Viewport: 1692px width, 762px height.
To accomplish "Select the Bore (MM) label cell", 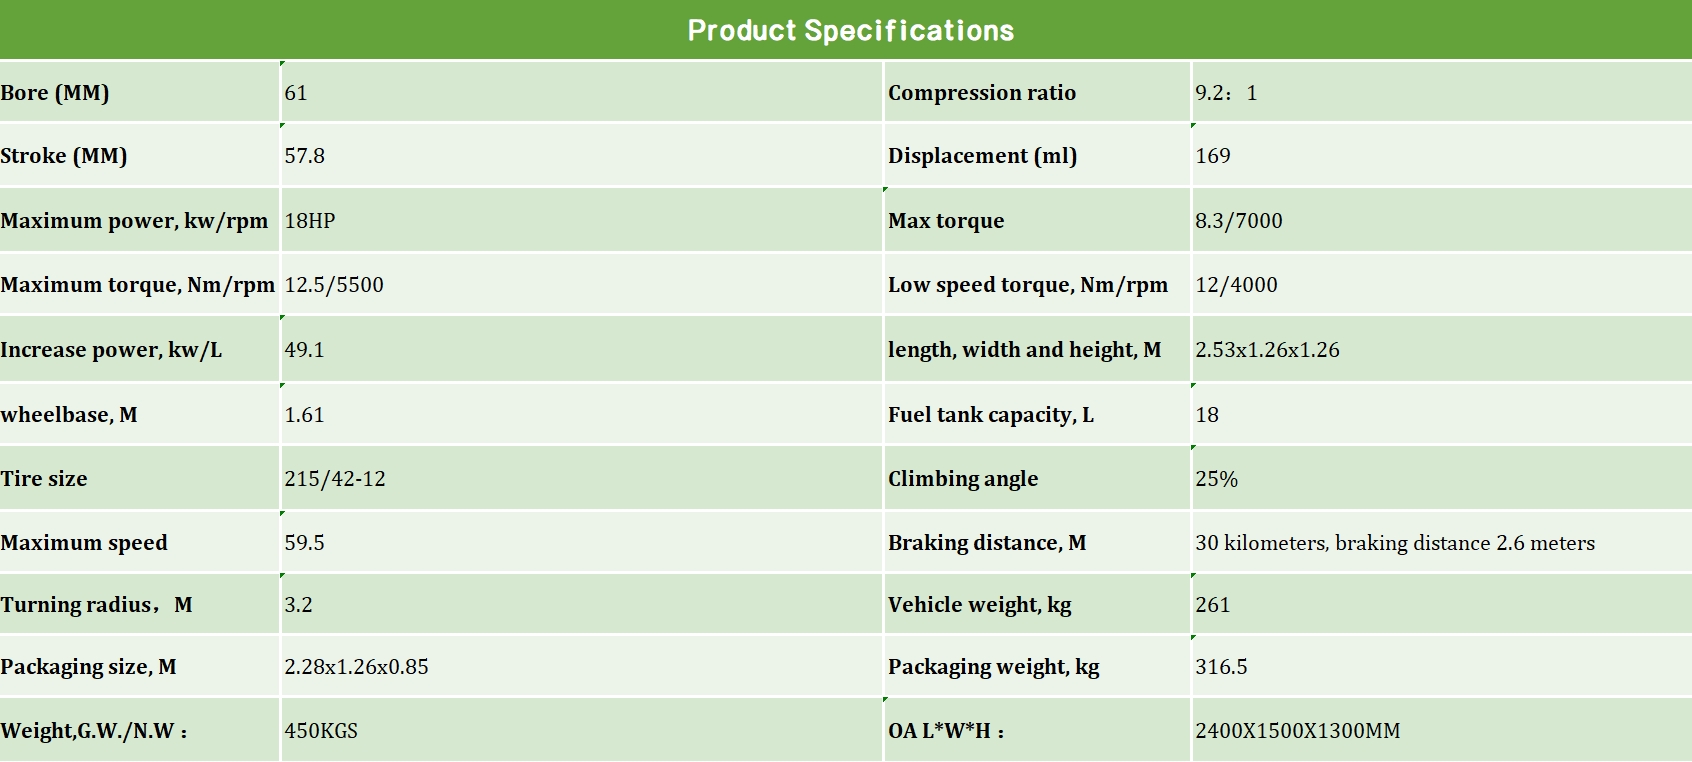I will click(55, 93).
